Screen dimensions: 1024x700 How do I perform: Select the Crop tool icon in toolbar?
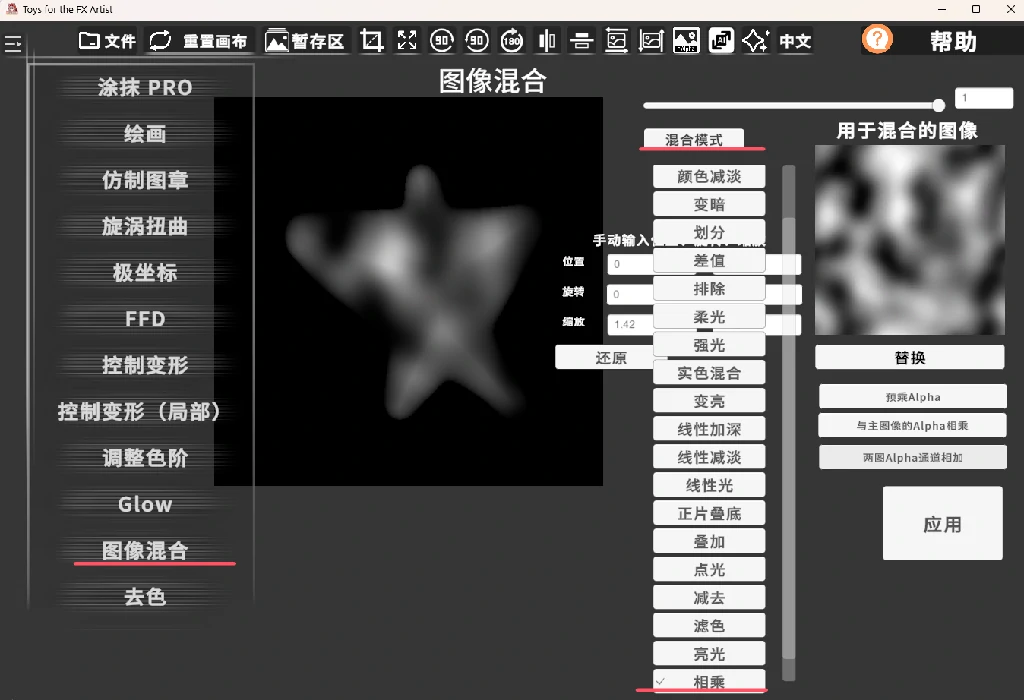(x=372, y=41)
